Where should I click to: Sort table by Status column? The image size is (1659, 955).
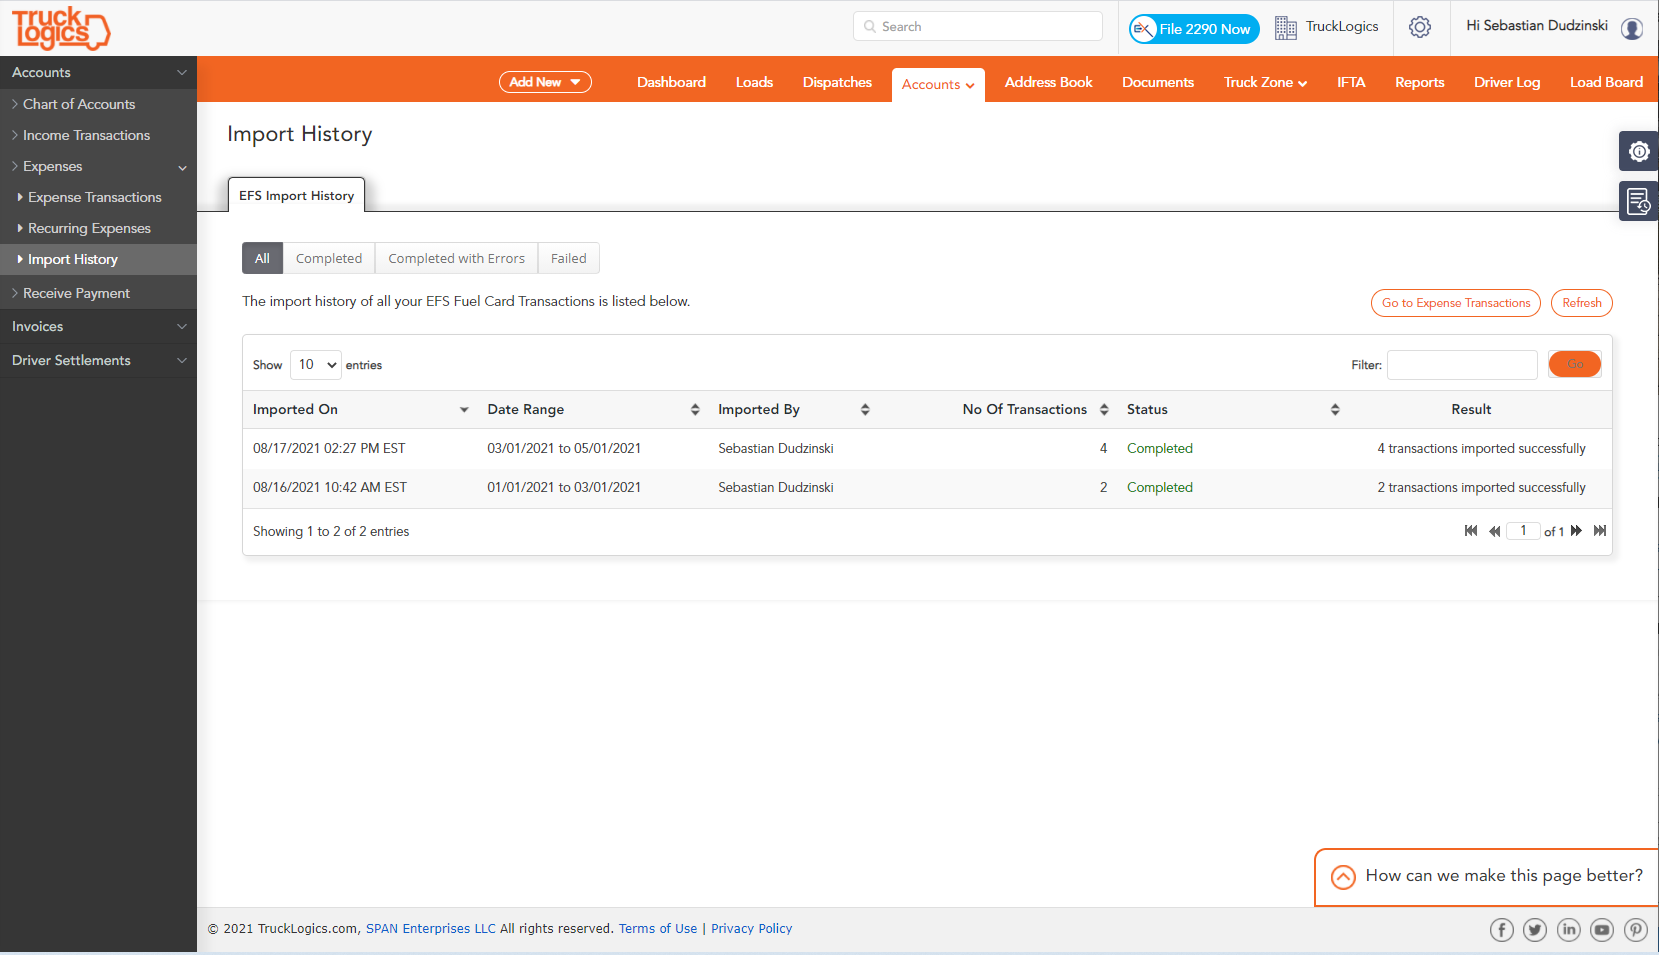pos(1335,410)
